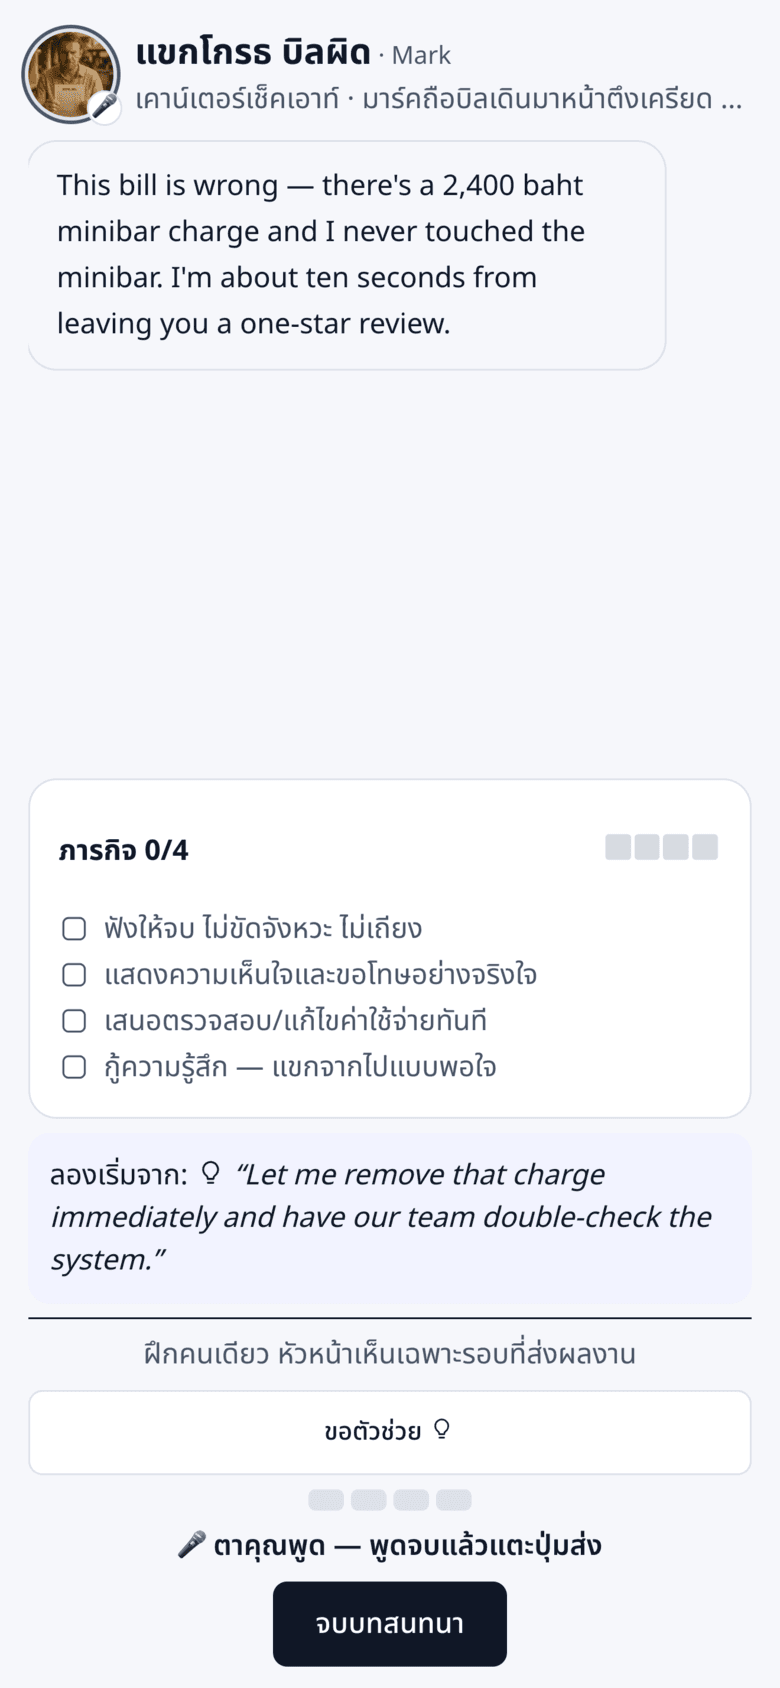
Task: Click the mission progress bar segments
Action: 662,847
